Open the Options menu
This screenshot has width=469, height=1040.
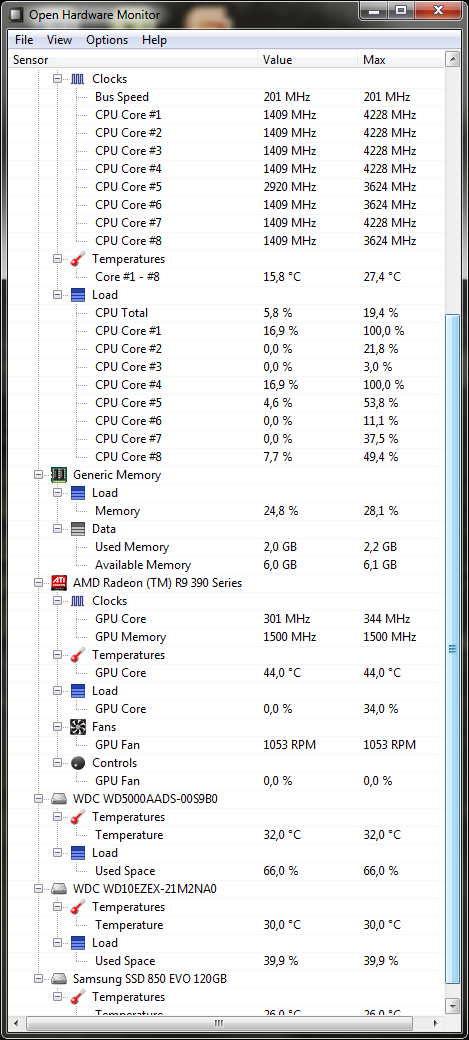[107, 40]
